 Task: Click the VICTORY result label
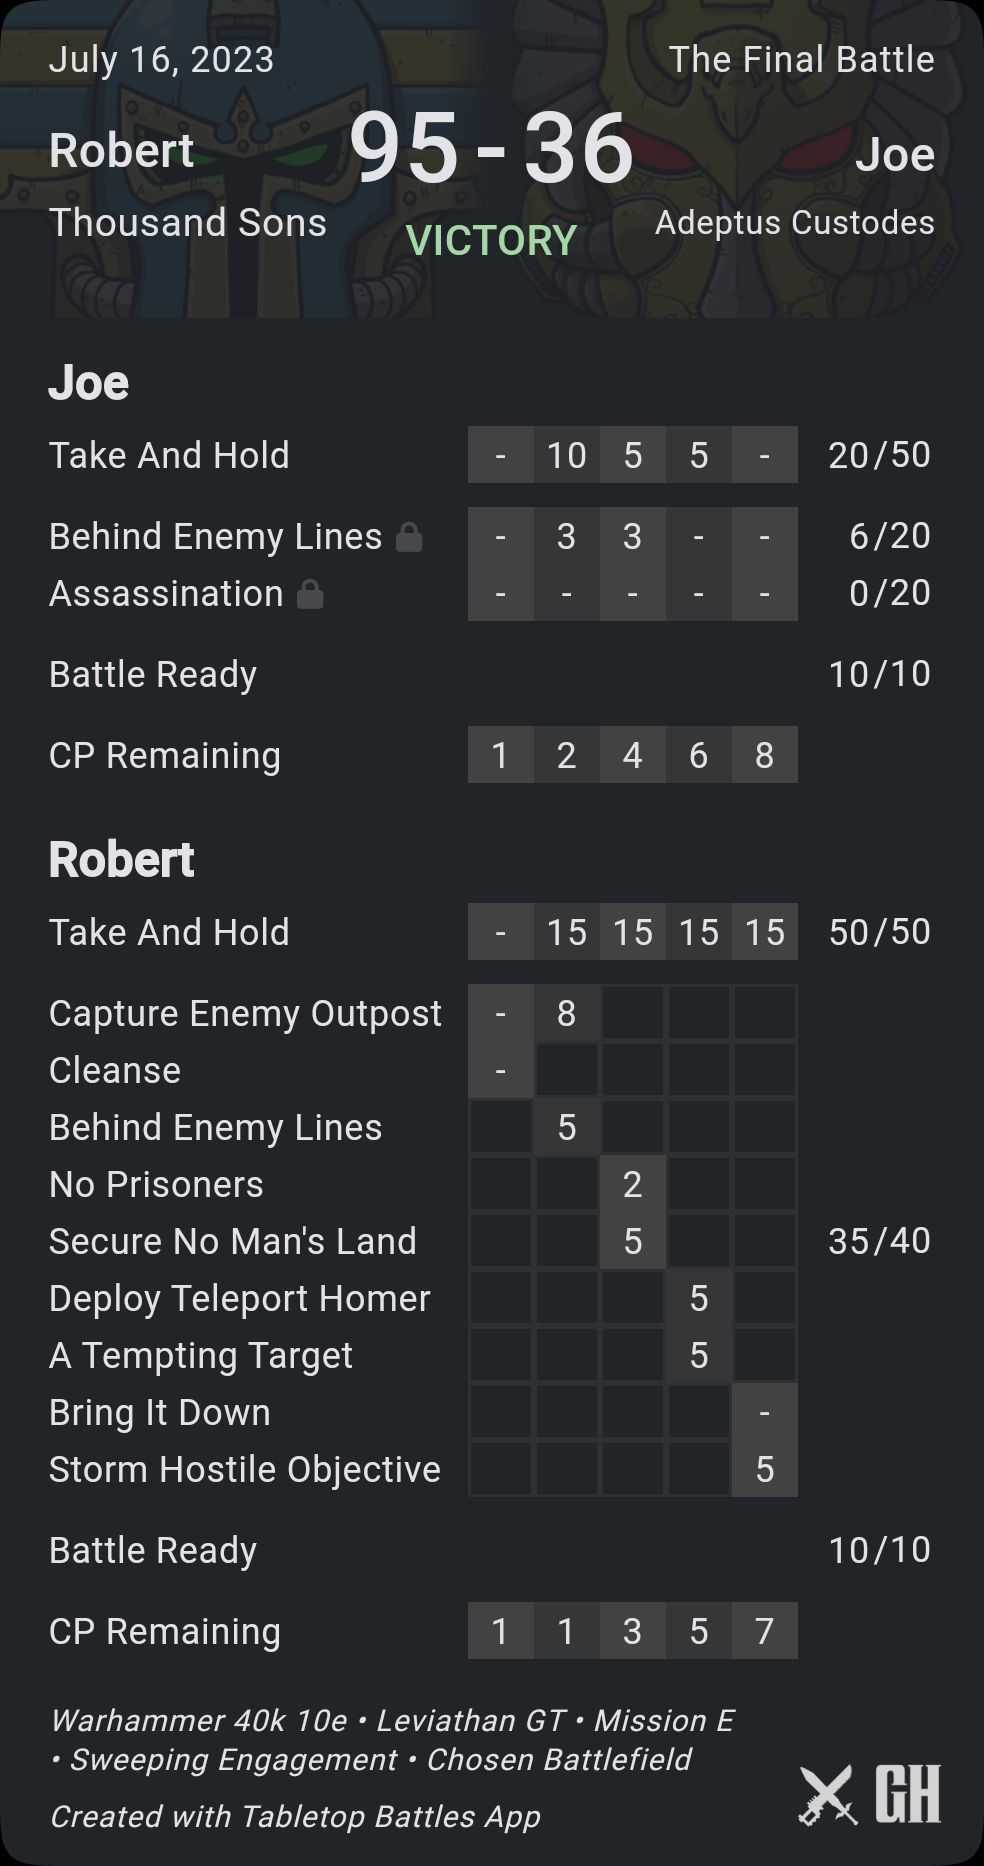491,241
